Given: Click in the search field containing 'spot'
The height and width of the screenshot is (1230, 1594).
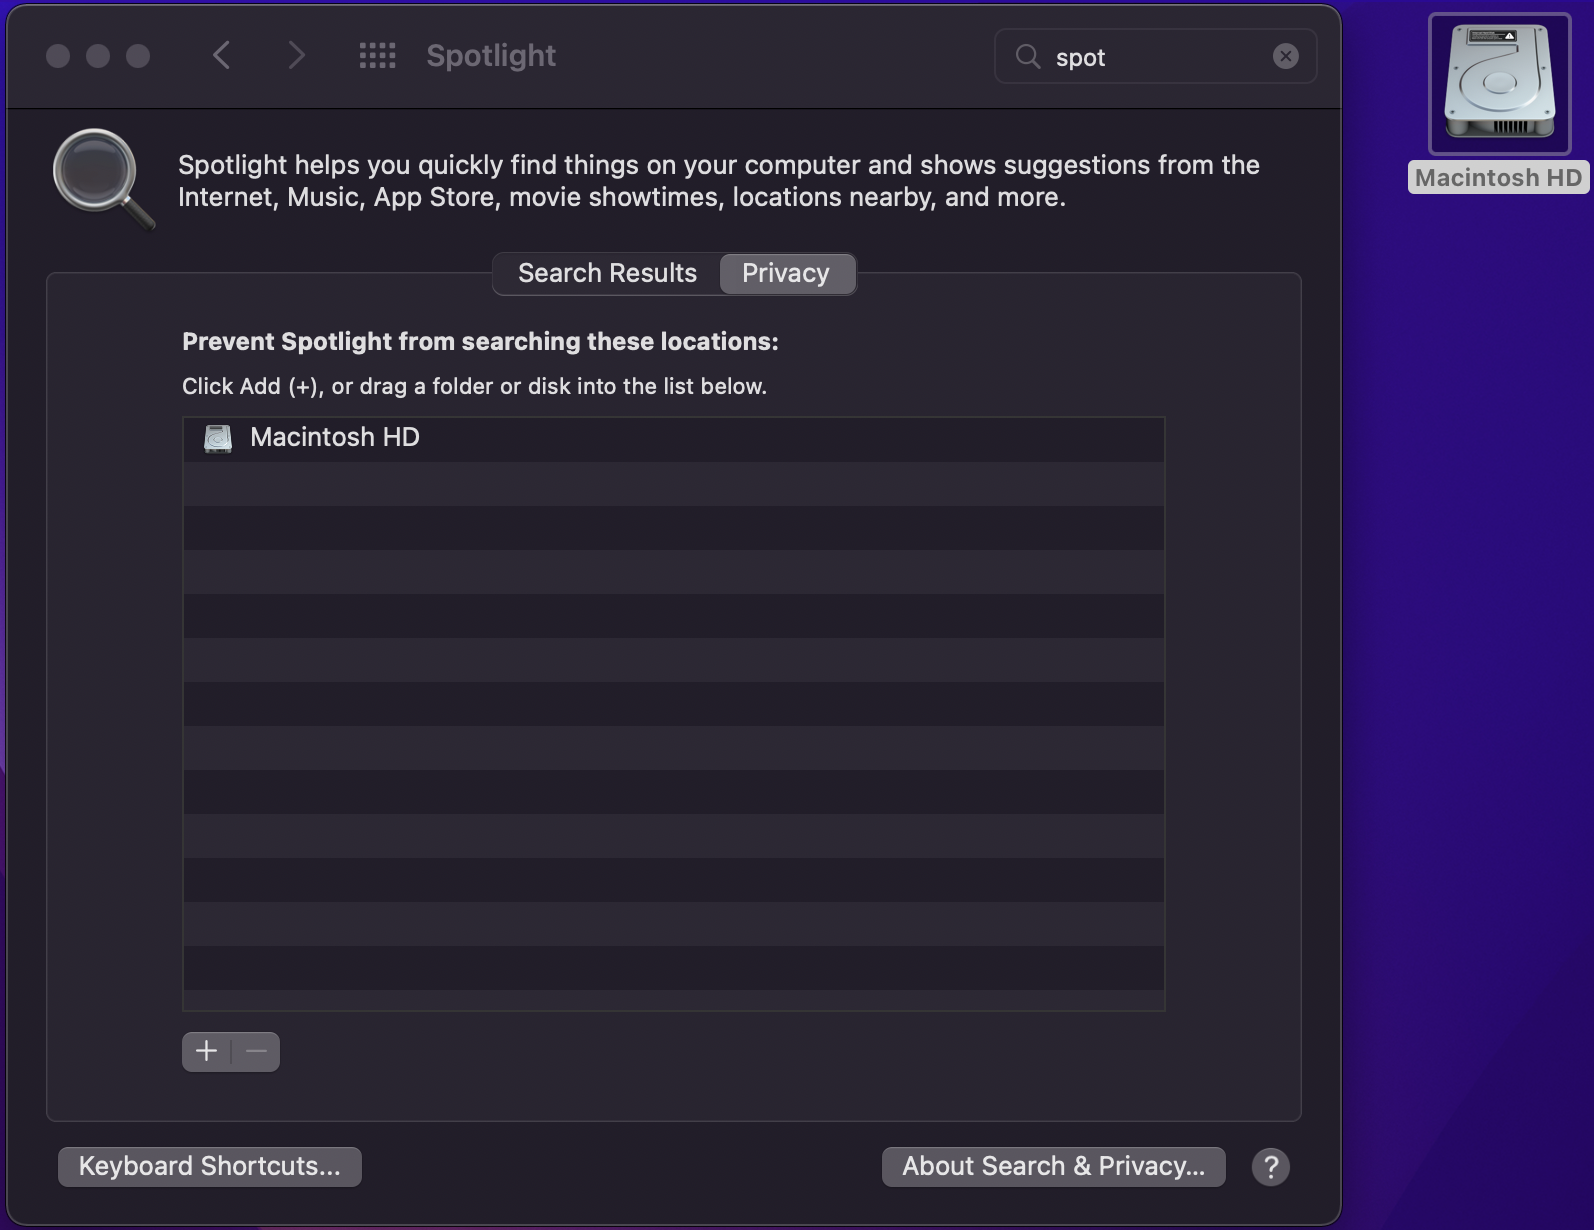Looking at the screenshot, I should [x=1156, y=57].
